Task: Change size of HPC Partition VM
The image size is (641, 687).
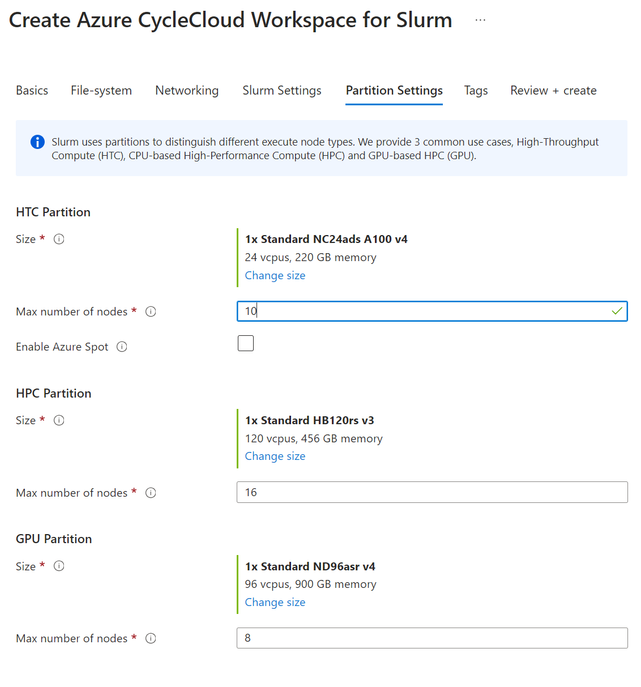Action: [275, 456]
